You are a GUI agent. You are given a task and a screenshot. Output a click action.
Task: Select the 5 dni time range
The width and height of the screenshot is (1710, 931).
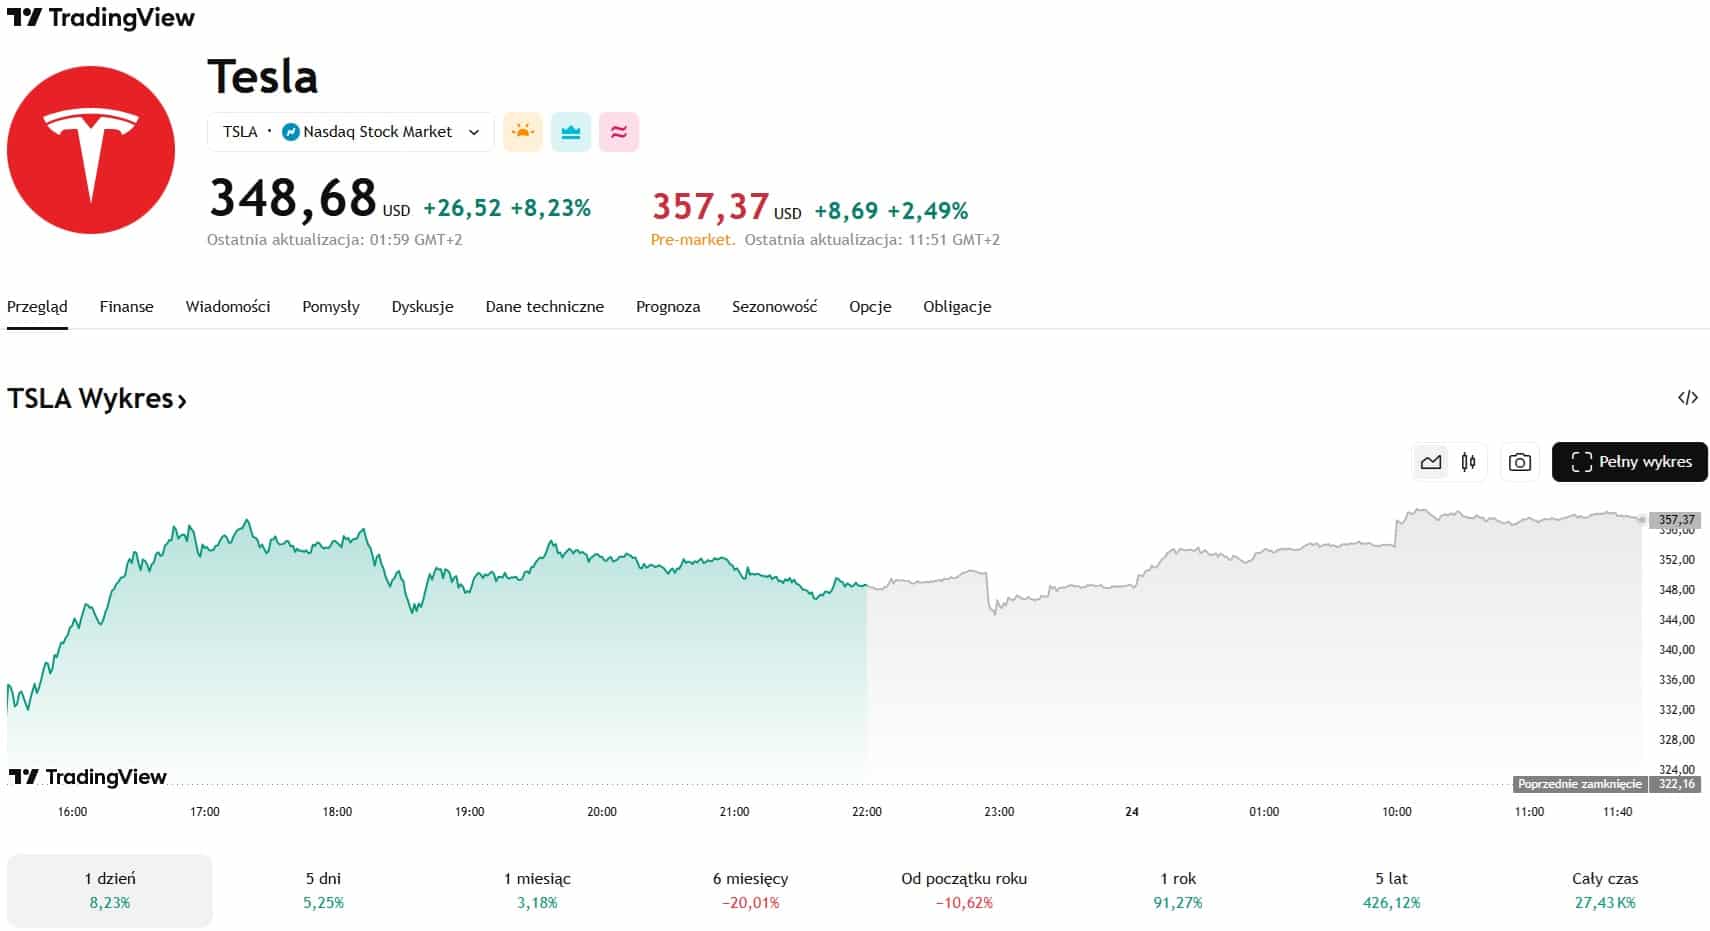(323, 890)
